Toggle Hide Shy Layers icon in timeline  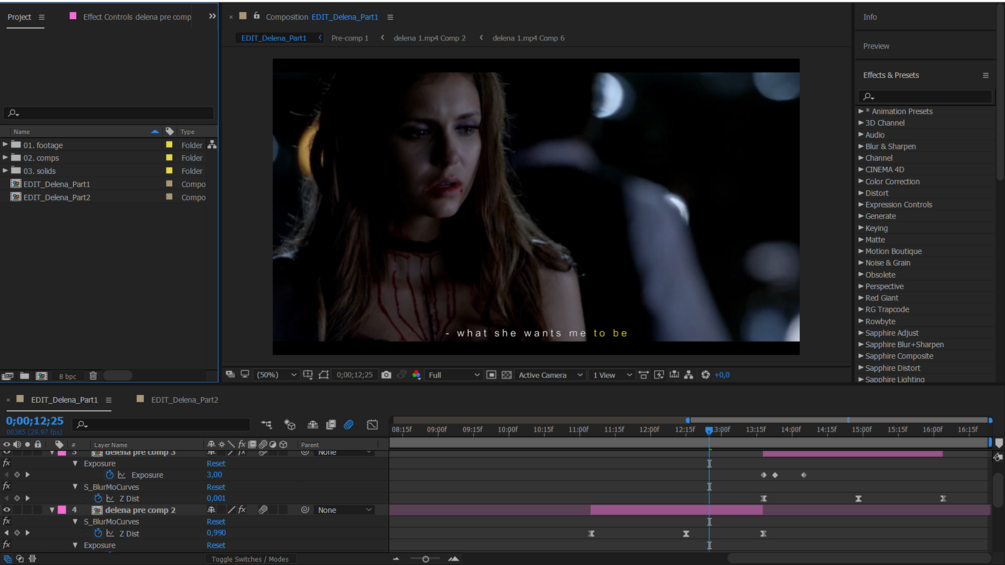[x=313, y=425]
